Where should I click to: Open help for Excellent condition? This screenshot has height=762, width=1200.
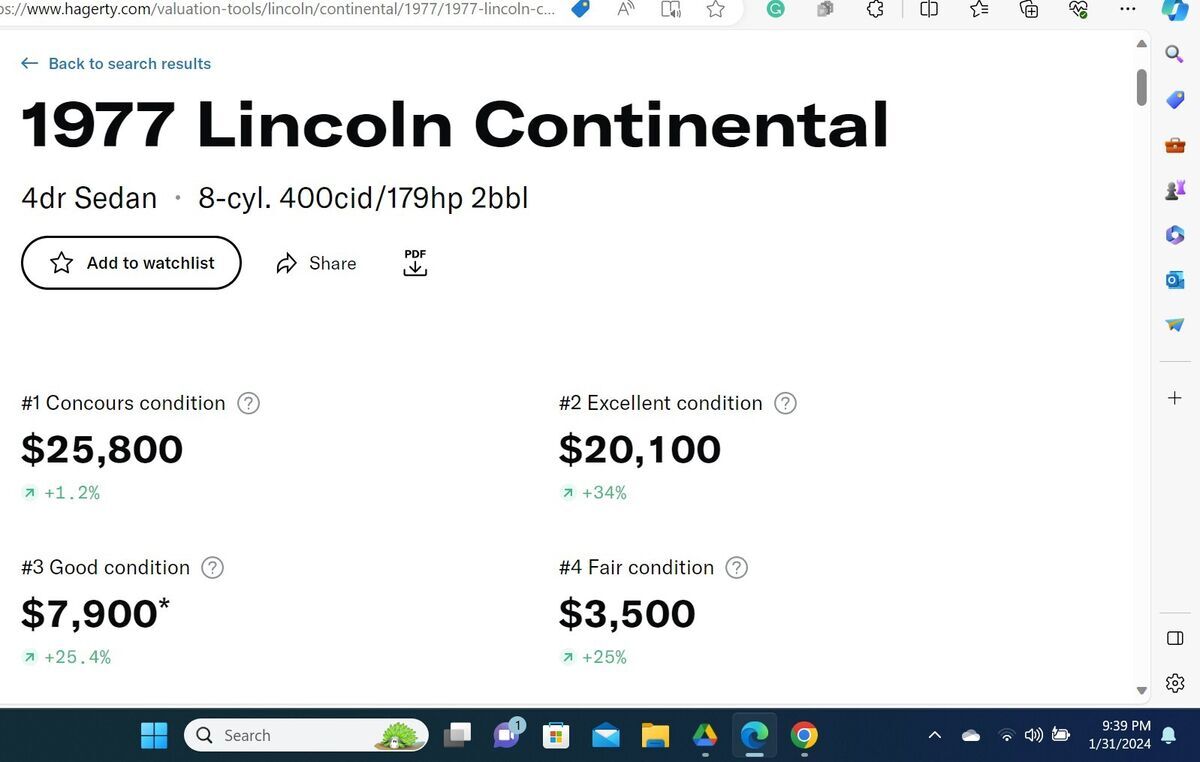[x=786, y=403]
